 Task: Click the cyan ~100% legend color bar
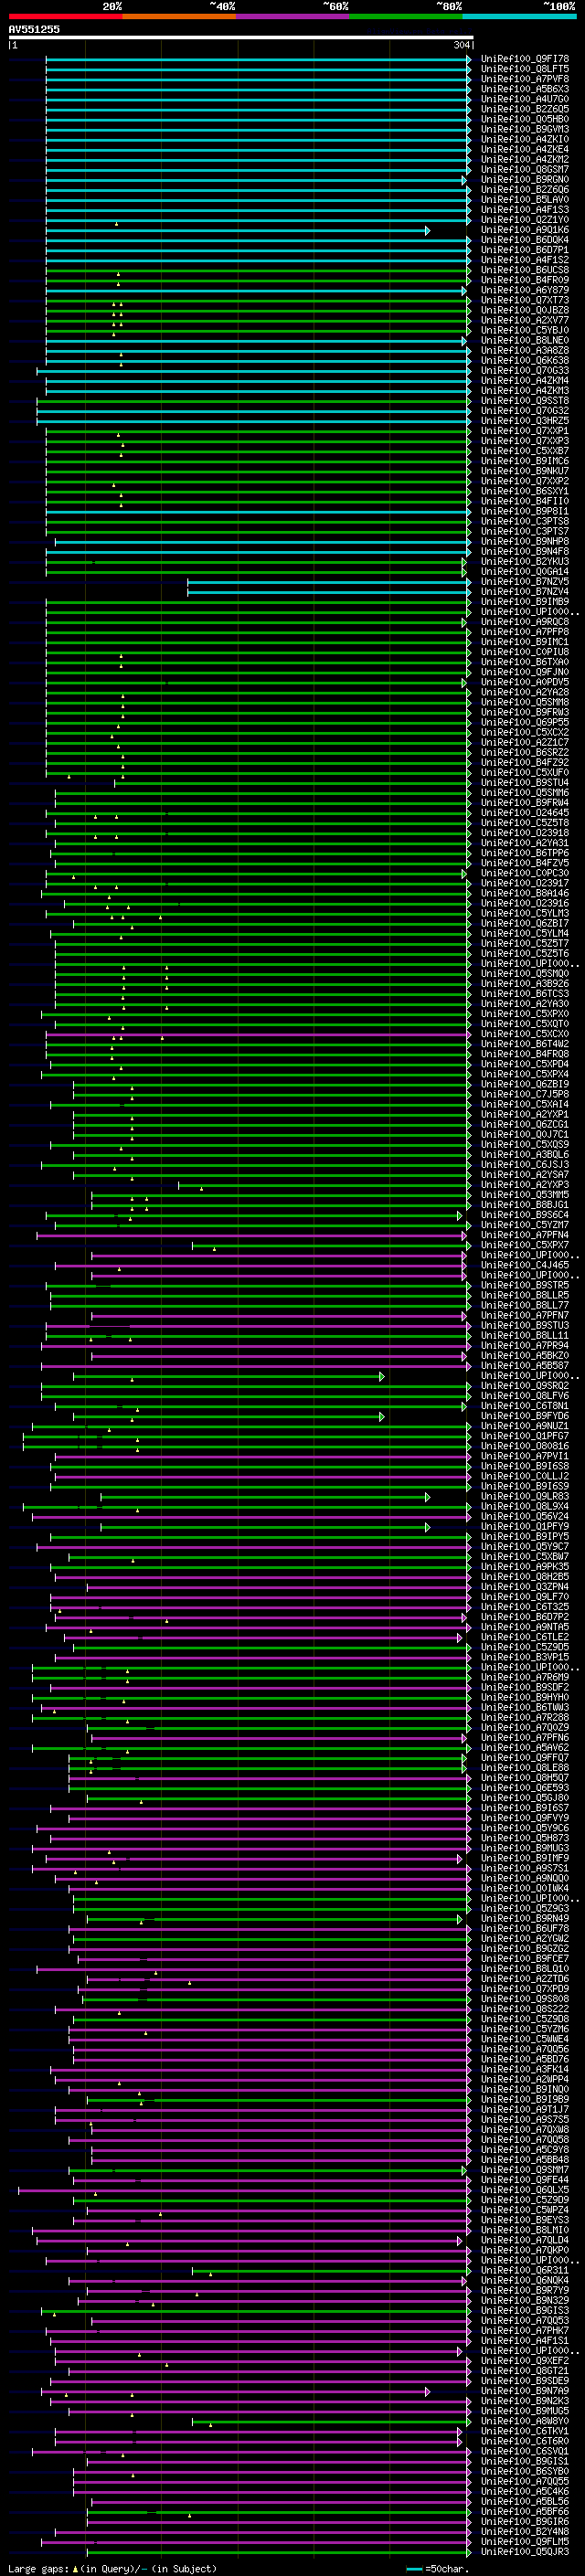pos(519,16)
